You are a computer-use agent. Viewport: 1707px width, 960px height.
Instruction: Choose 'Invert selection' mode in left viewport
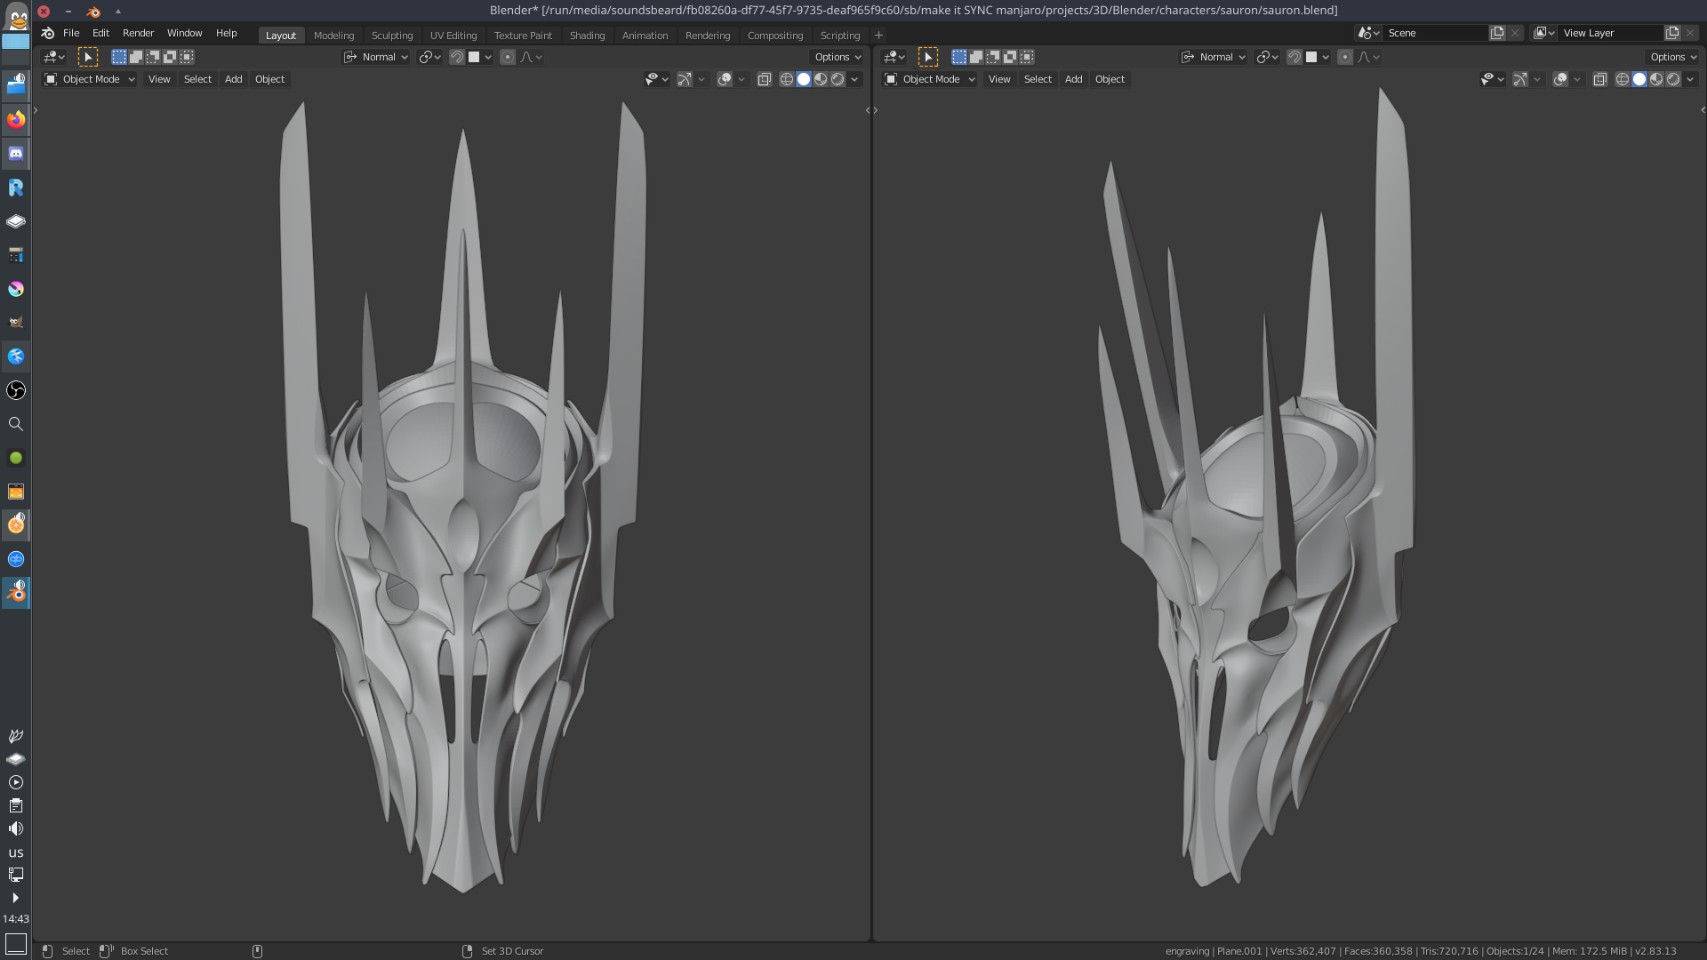[x=170, y=57]
